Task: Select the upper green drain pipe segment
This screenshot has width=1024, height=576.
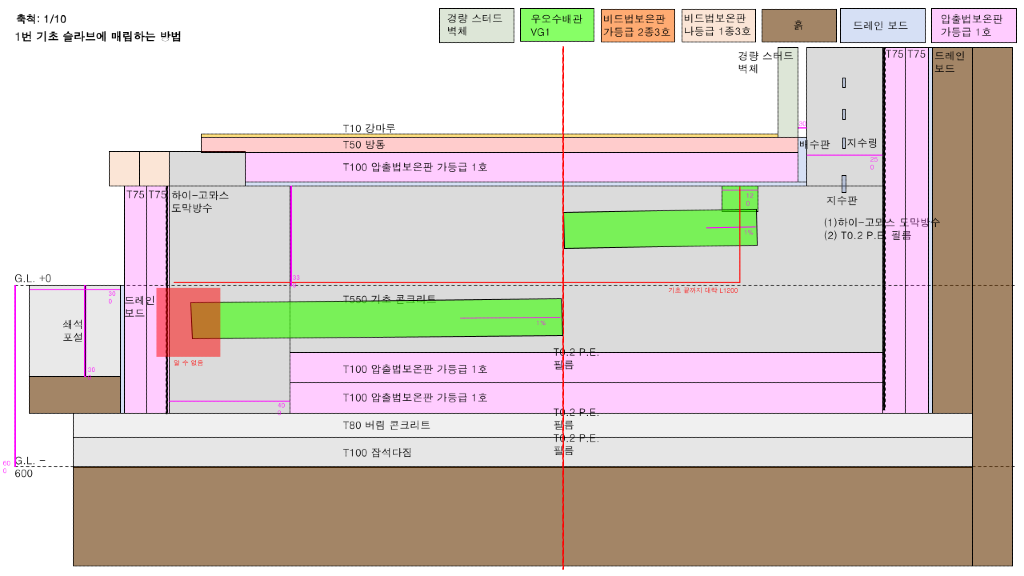Action: coord(660,229)
